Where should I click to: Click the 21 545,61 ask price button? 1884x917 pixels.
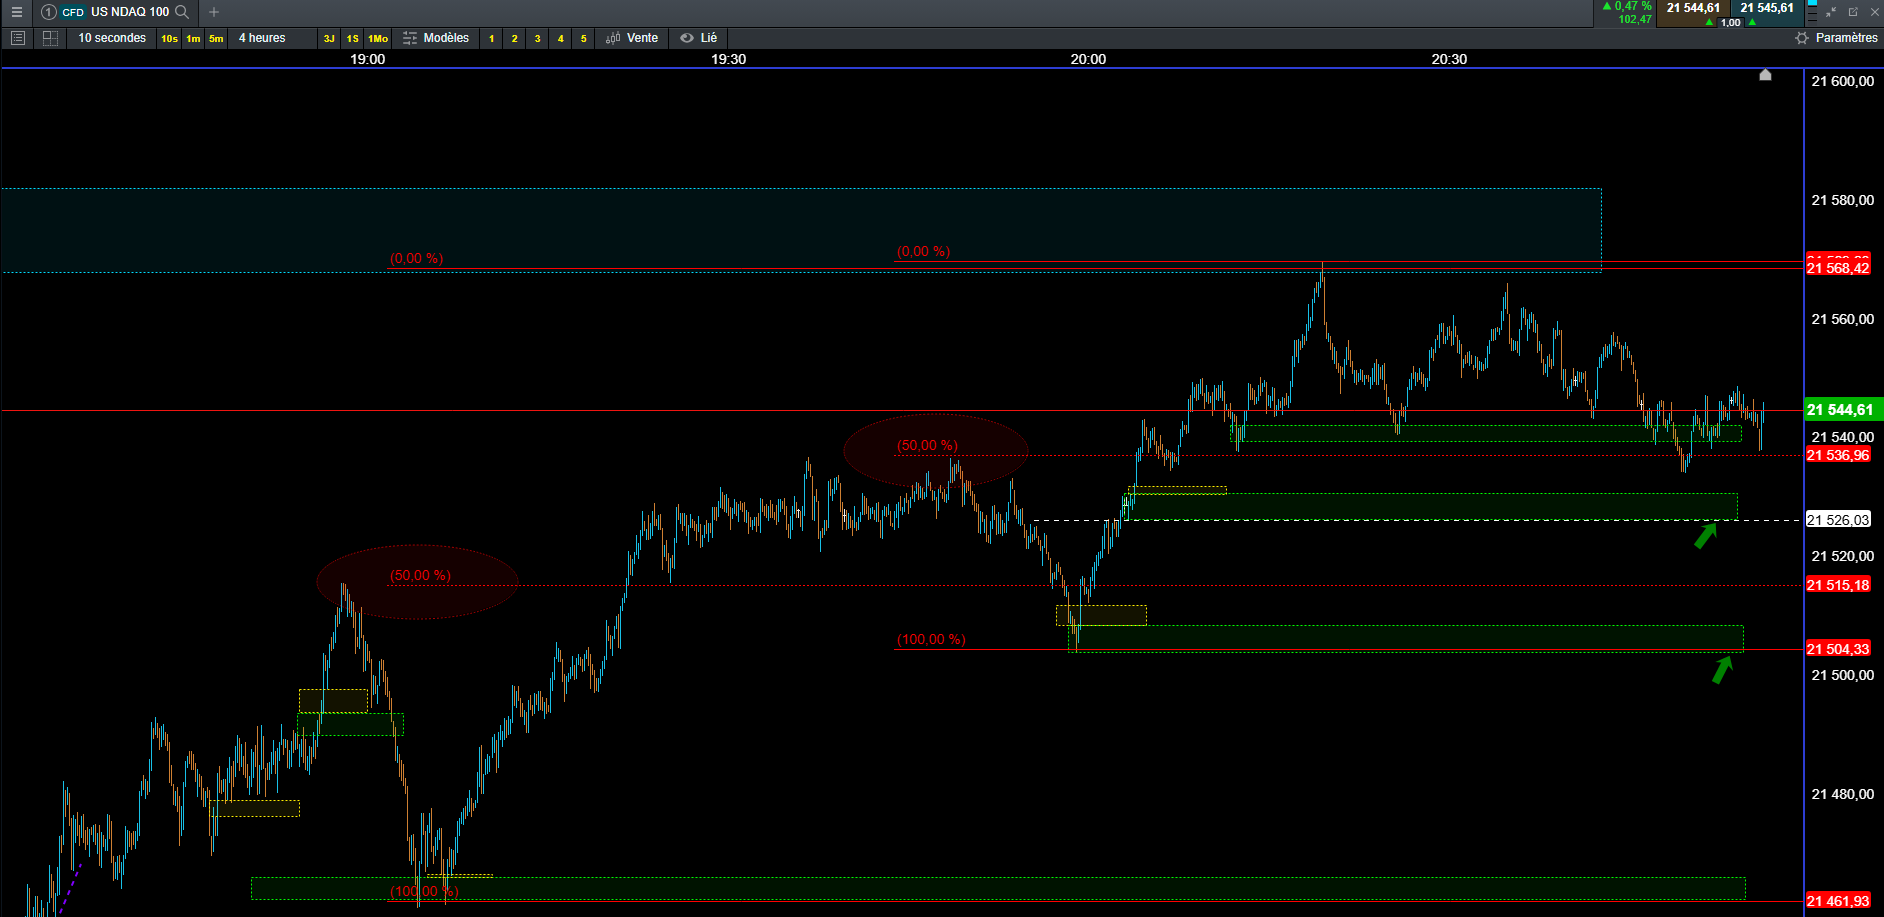coord(1767,8)
